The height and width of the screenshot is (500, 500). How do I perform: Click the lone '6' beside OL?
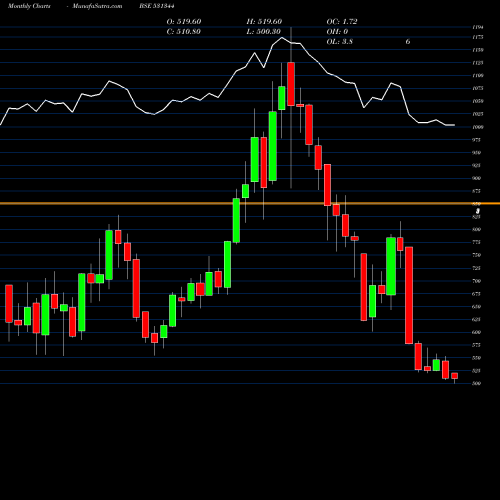point(408,42)
